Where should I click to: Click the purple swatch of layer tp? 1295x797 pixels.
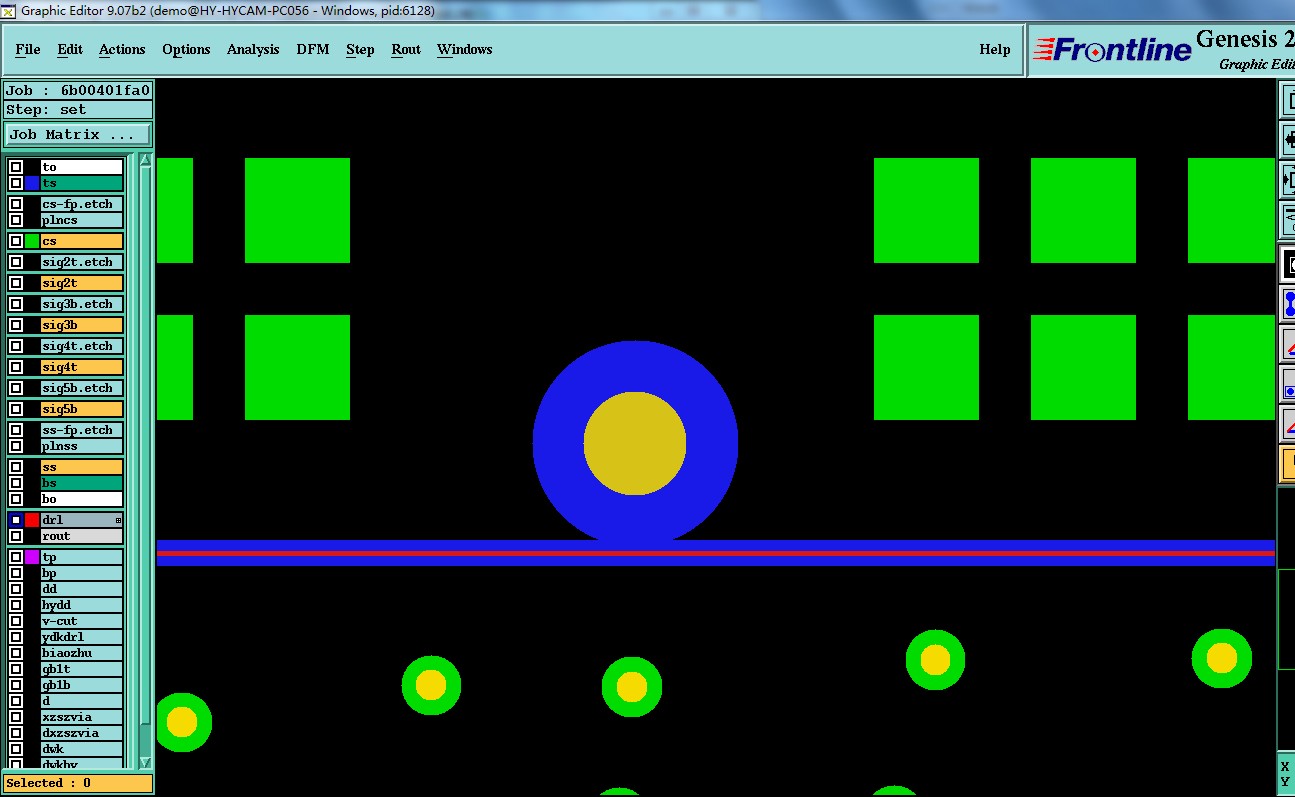pyautogui.click(x=32, y=557)
